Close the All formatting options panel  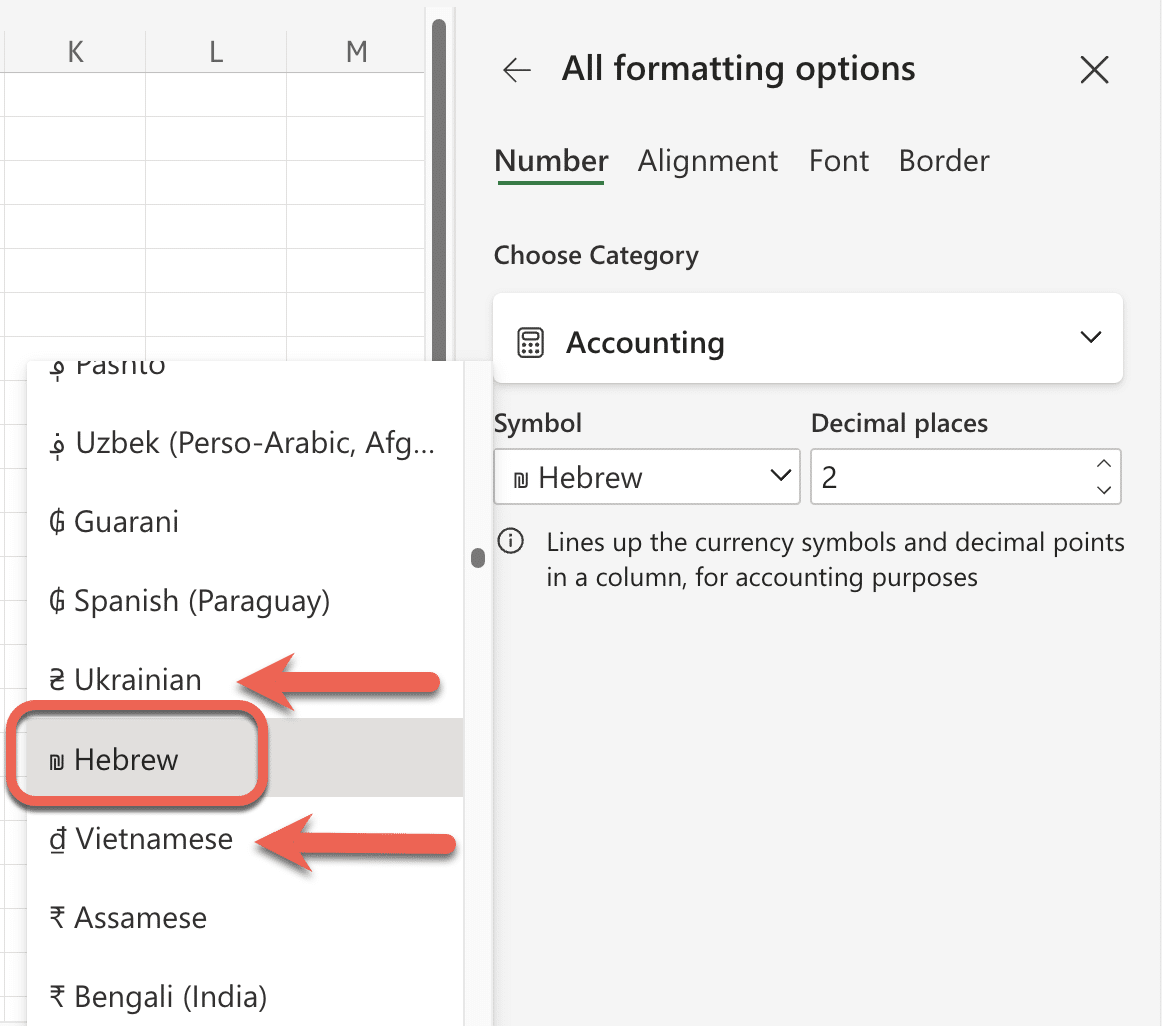pyautogui.click(x=1095, y=70)
